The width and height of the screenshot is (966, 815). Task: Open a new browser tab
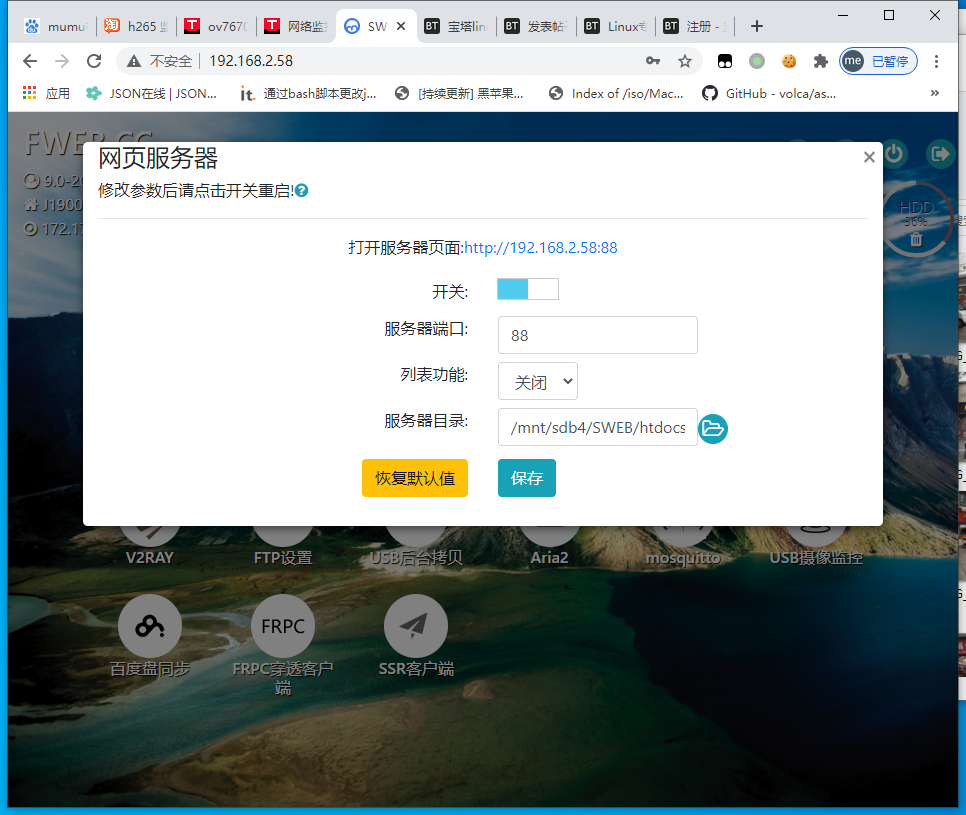click(757, 26)
